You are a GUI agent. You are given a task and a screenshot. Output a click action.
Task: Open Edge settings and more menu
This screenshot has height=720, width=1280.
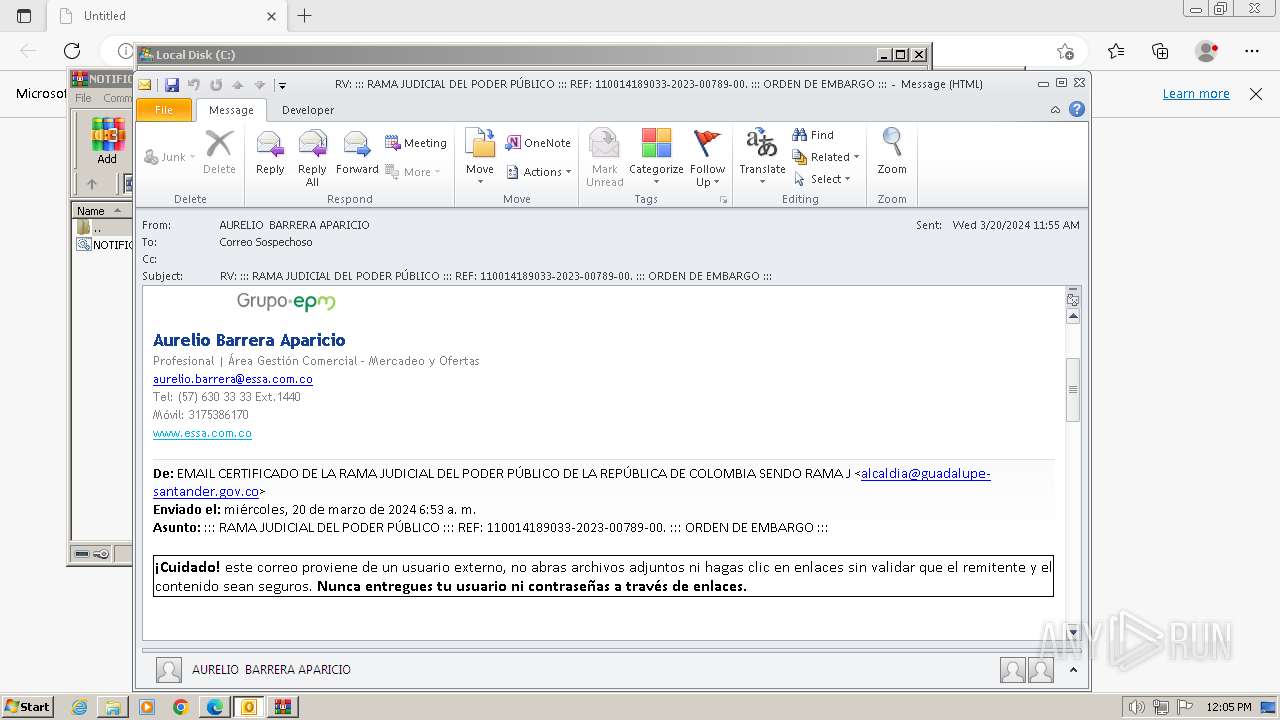tap(1252, 51)
